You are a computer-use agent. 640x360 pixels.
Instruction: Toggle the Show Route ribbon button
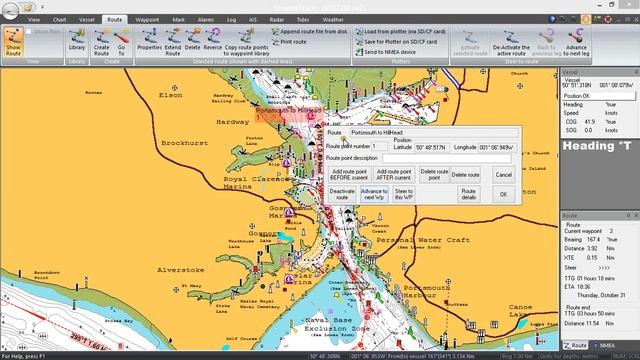(13, 42)
